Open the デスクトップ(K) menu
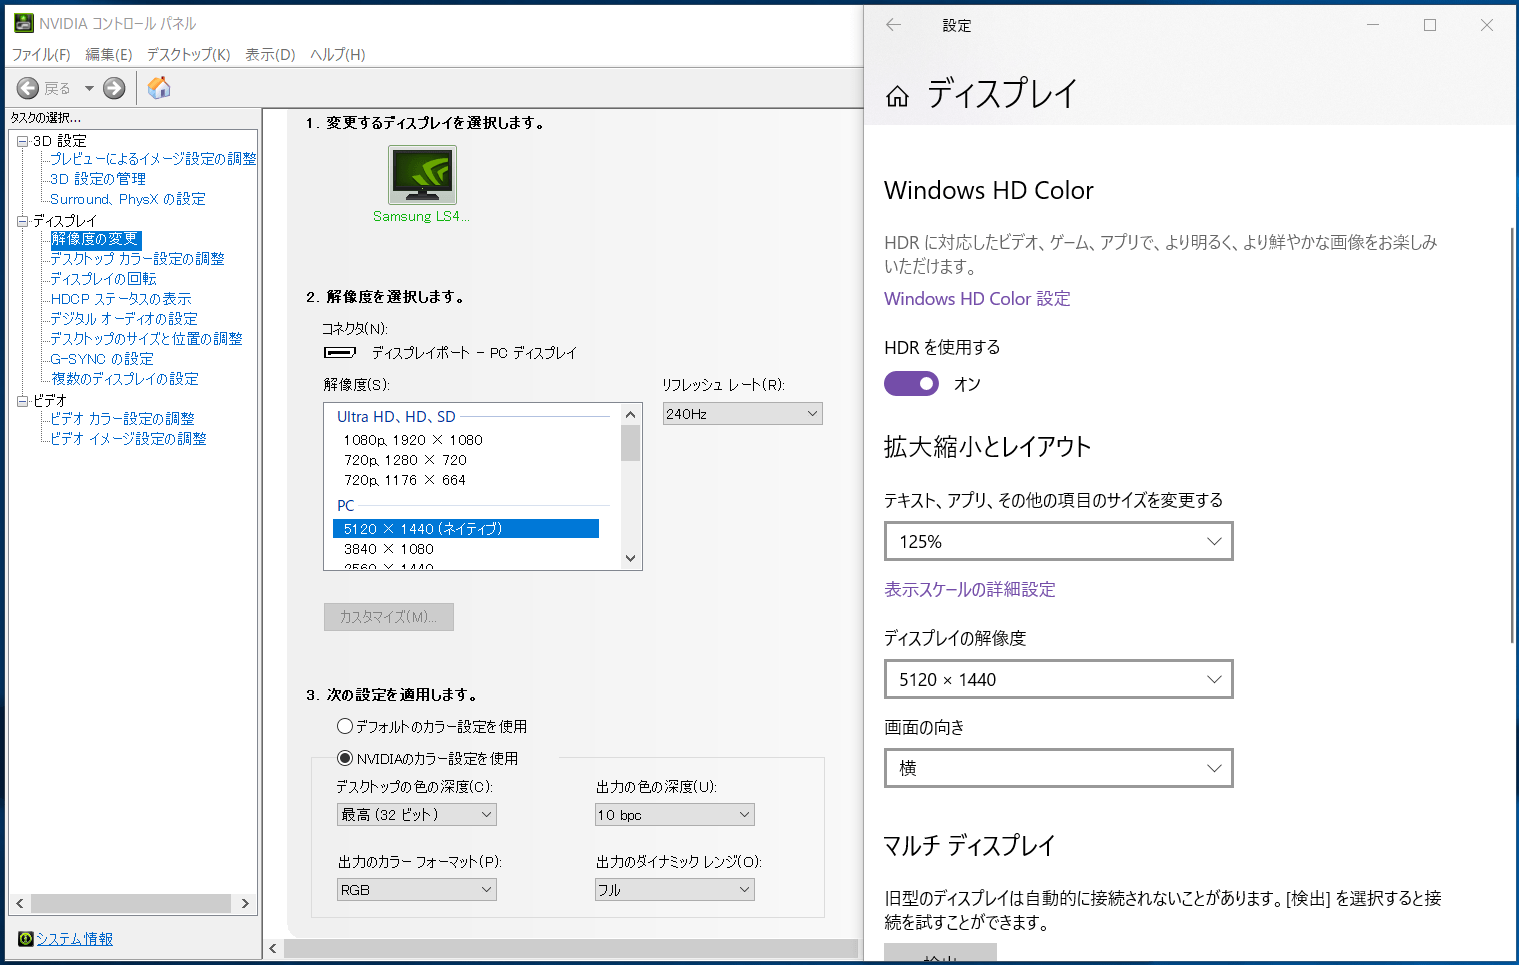The image size is (1519, 965). 189,55
